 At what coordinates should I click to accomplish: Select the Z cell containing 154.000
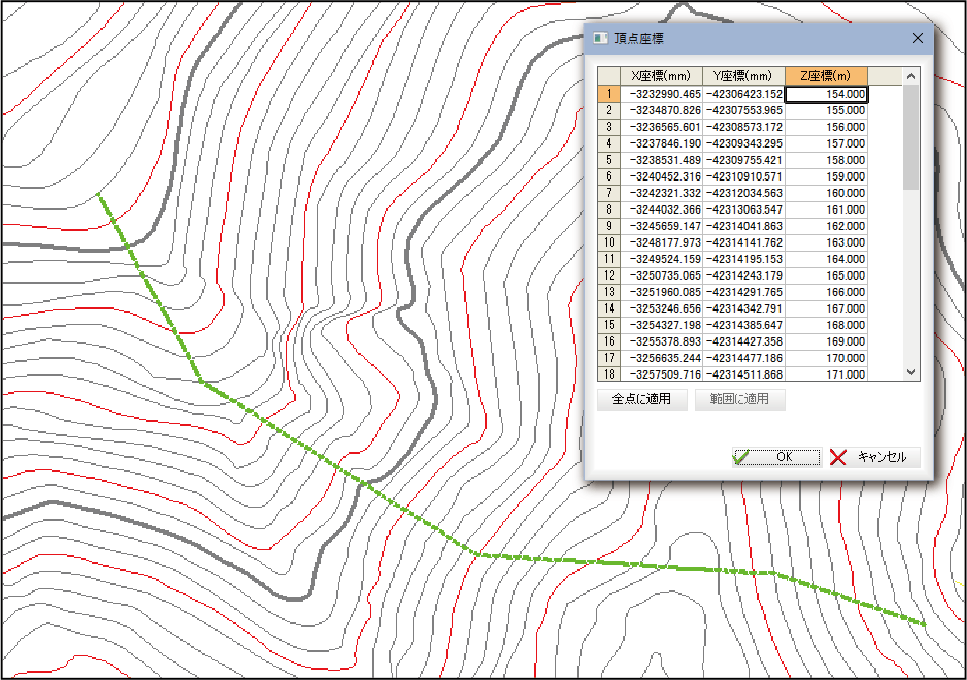coord(826,94)
